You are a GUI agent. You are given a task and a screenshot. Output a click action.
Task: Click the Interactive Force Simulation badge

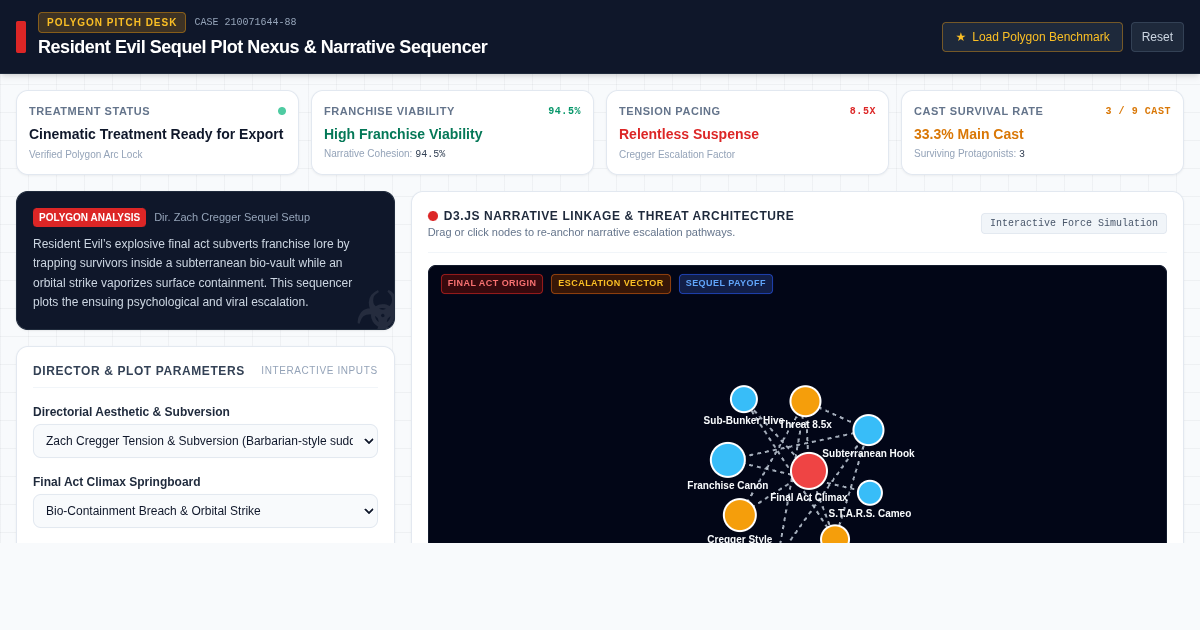click(1074, 224)
